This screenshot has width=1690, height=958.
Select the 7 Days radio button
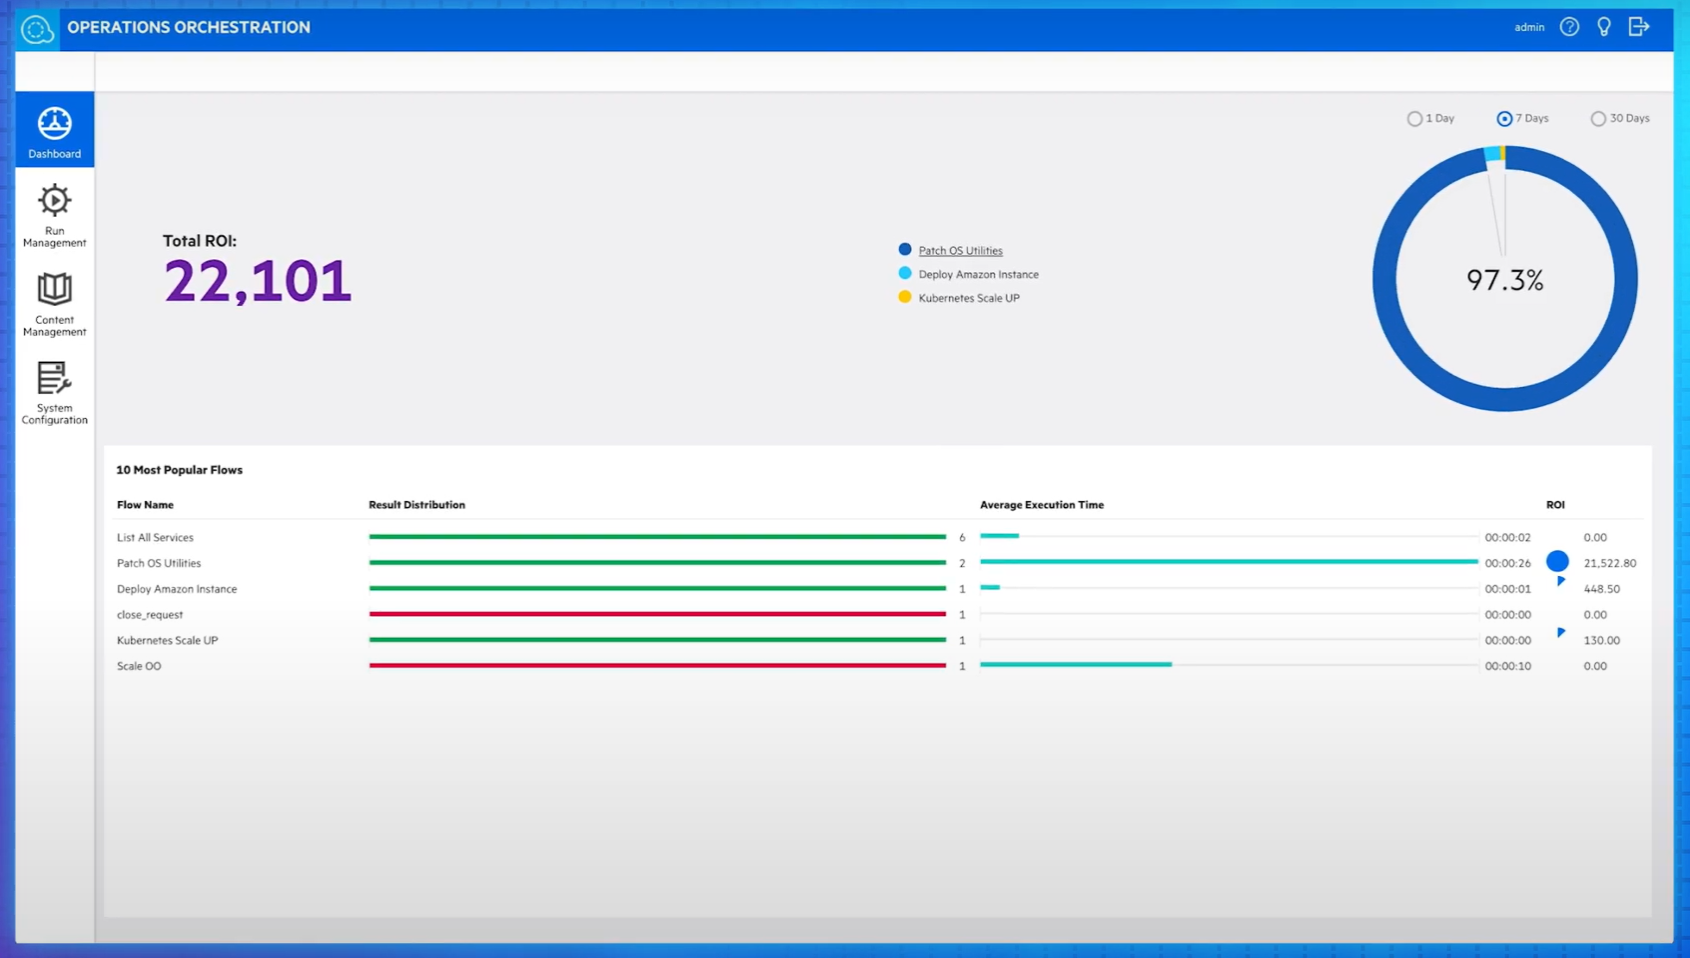1504,118
